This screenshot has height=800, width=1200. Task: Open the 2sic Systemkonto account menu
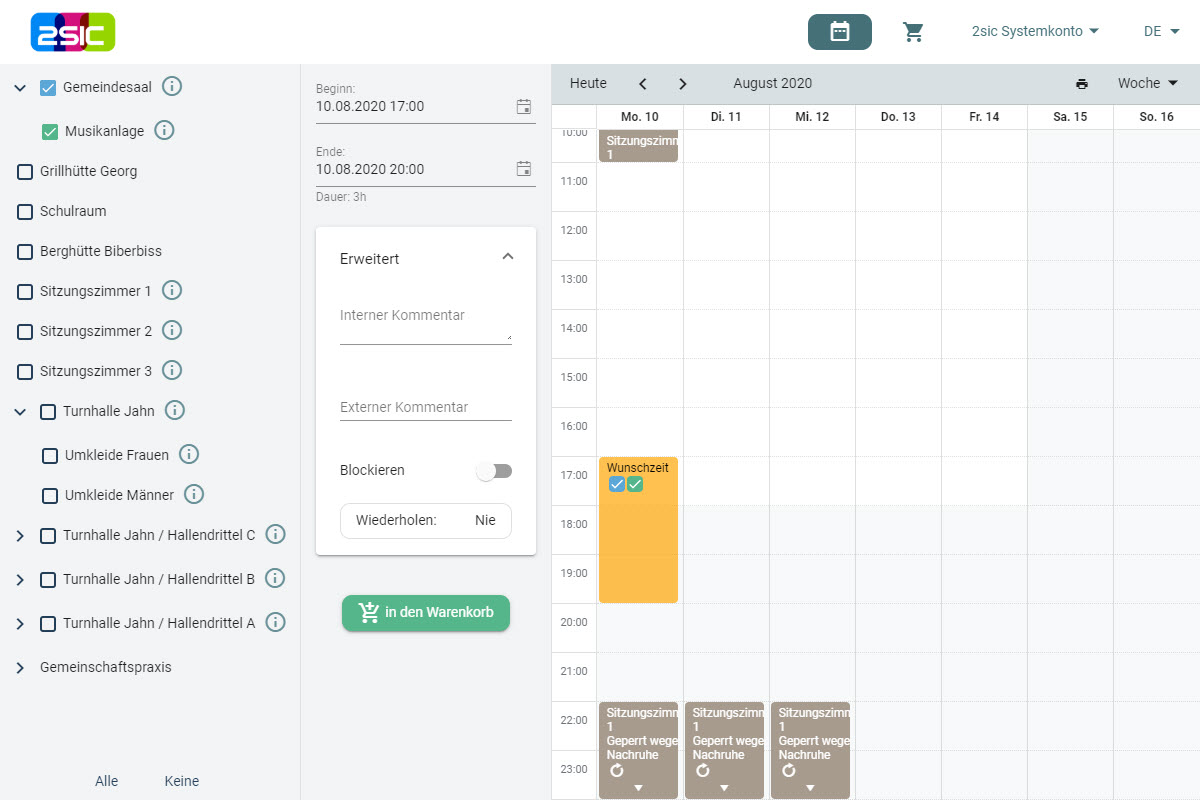tap(1035, 32)
